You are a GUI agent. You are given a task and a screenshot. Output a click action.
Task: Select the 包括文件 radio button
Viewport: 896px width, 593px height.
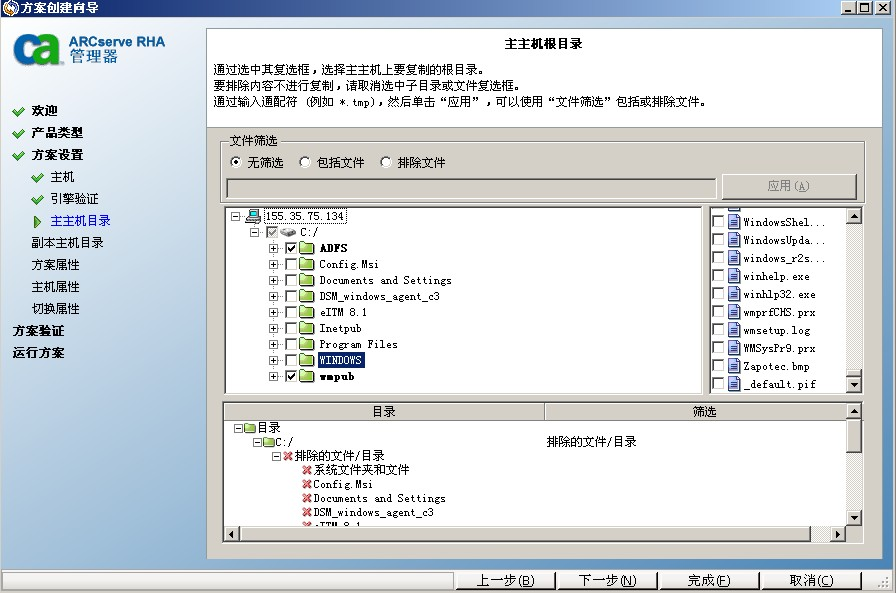305,162
